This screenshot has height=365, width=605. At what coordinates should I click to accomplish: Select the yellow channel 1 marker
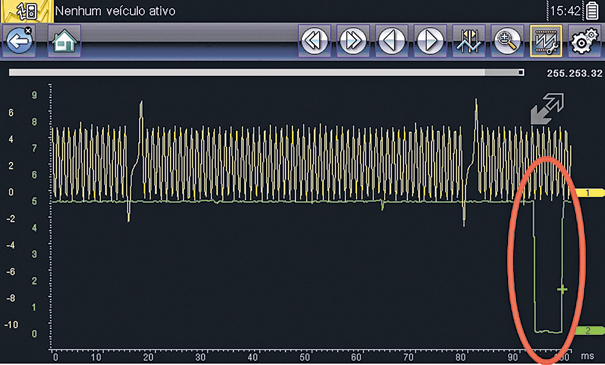tap(589, 193)
